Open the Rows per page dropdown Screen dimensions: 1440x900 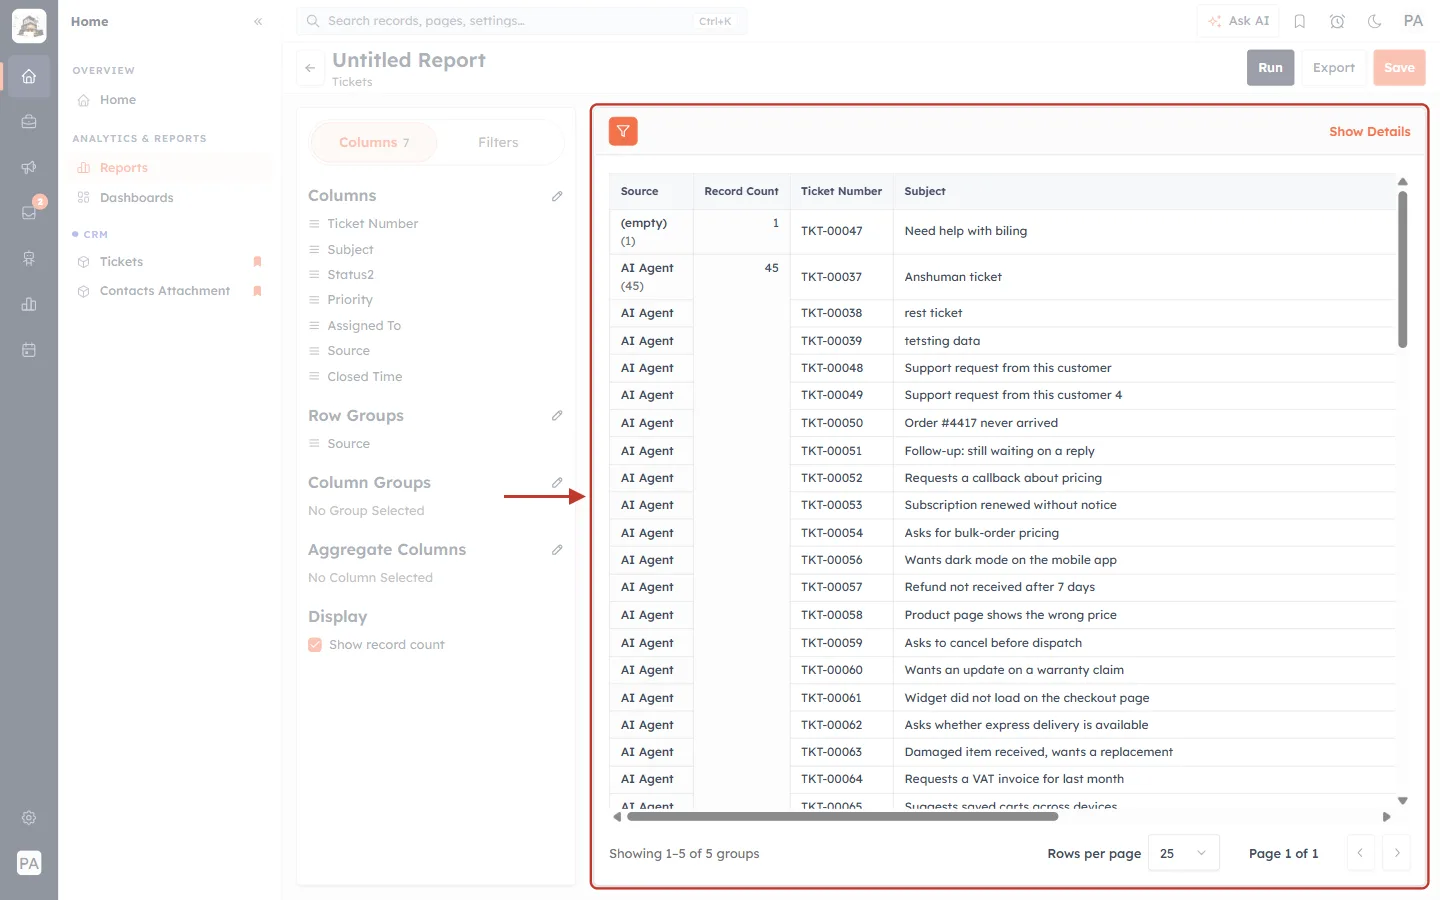pyautogui.click(x=1184, y=853)
